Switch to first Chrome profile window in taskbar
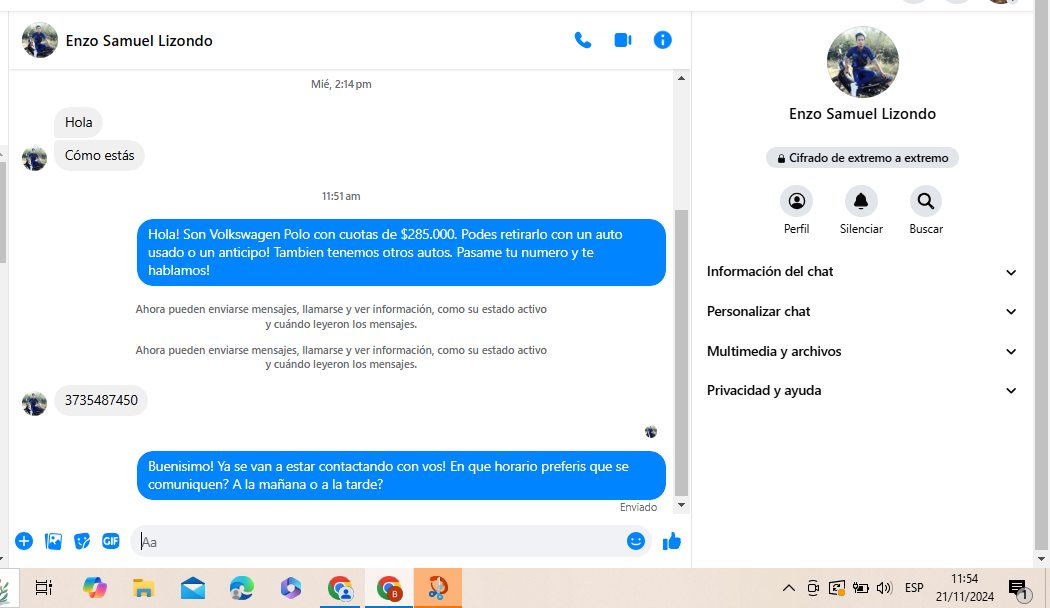The height and width of the screenshot is (608, 1050). (340, 588)
